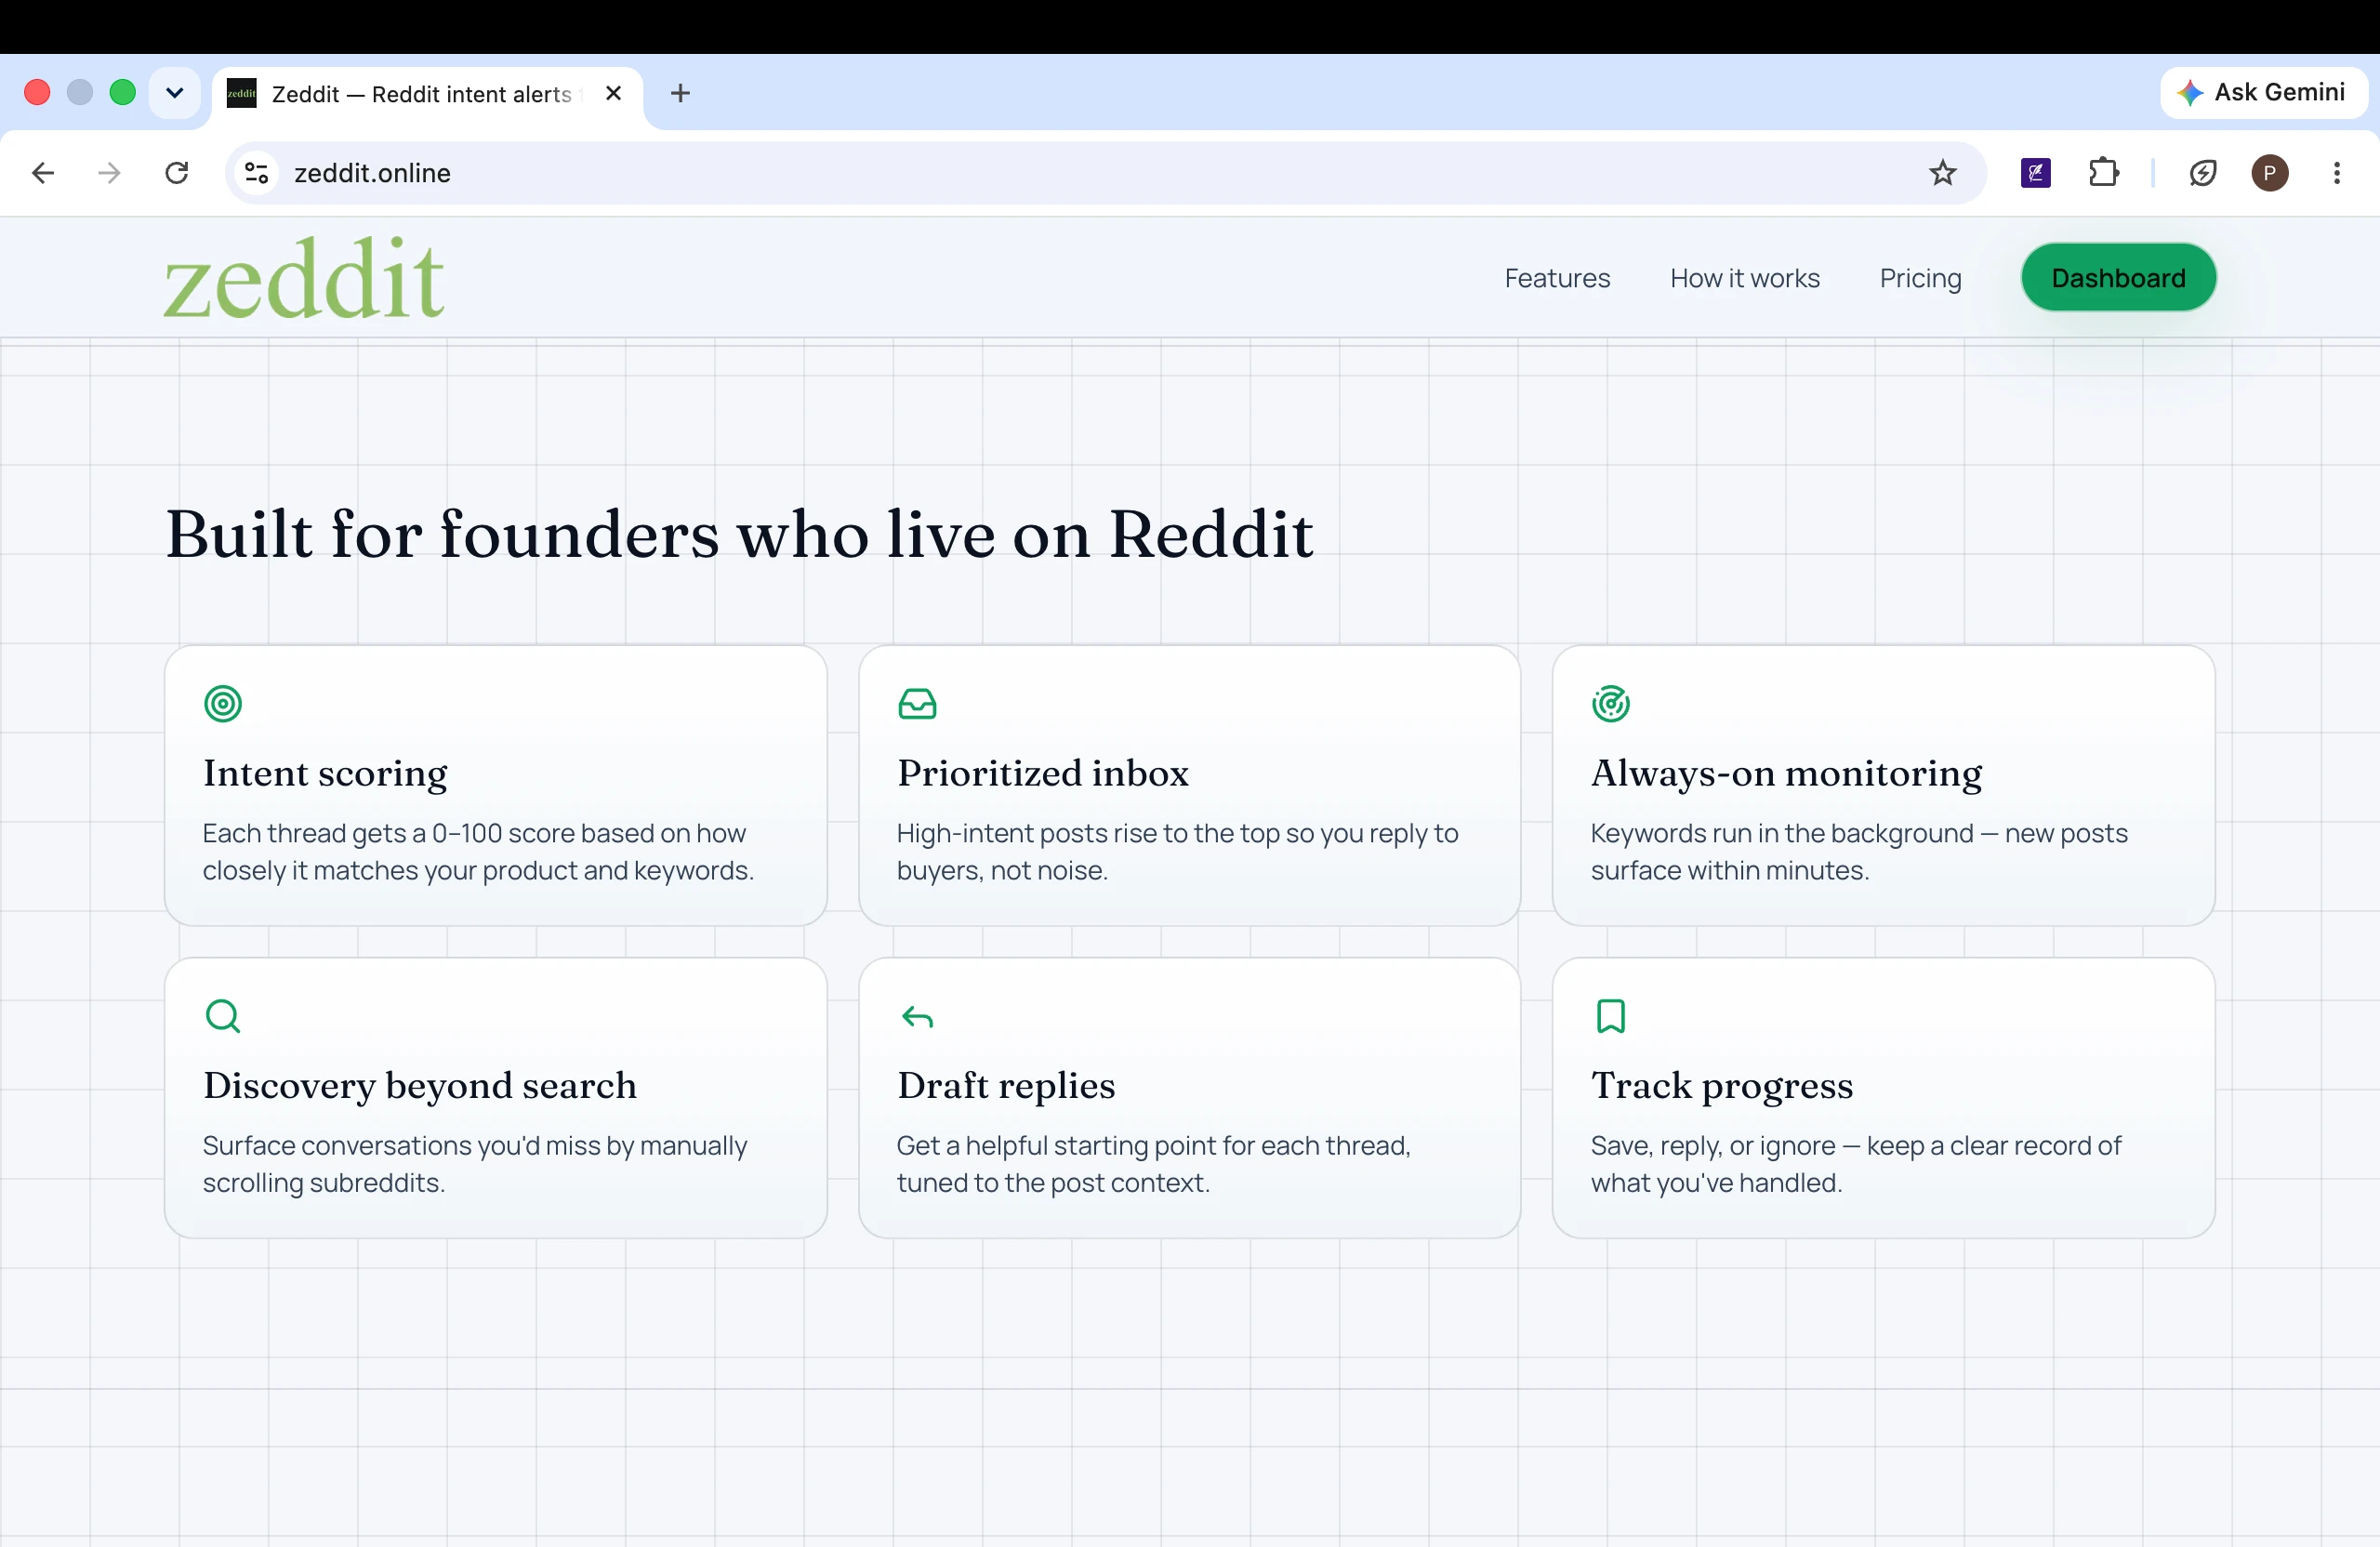Image resolution: width=2380 pixels, height=1547 pixels.
Task: Bookmark this page with the star icon
Action: (x=1942, y=173)
